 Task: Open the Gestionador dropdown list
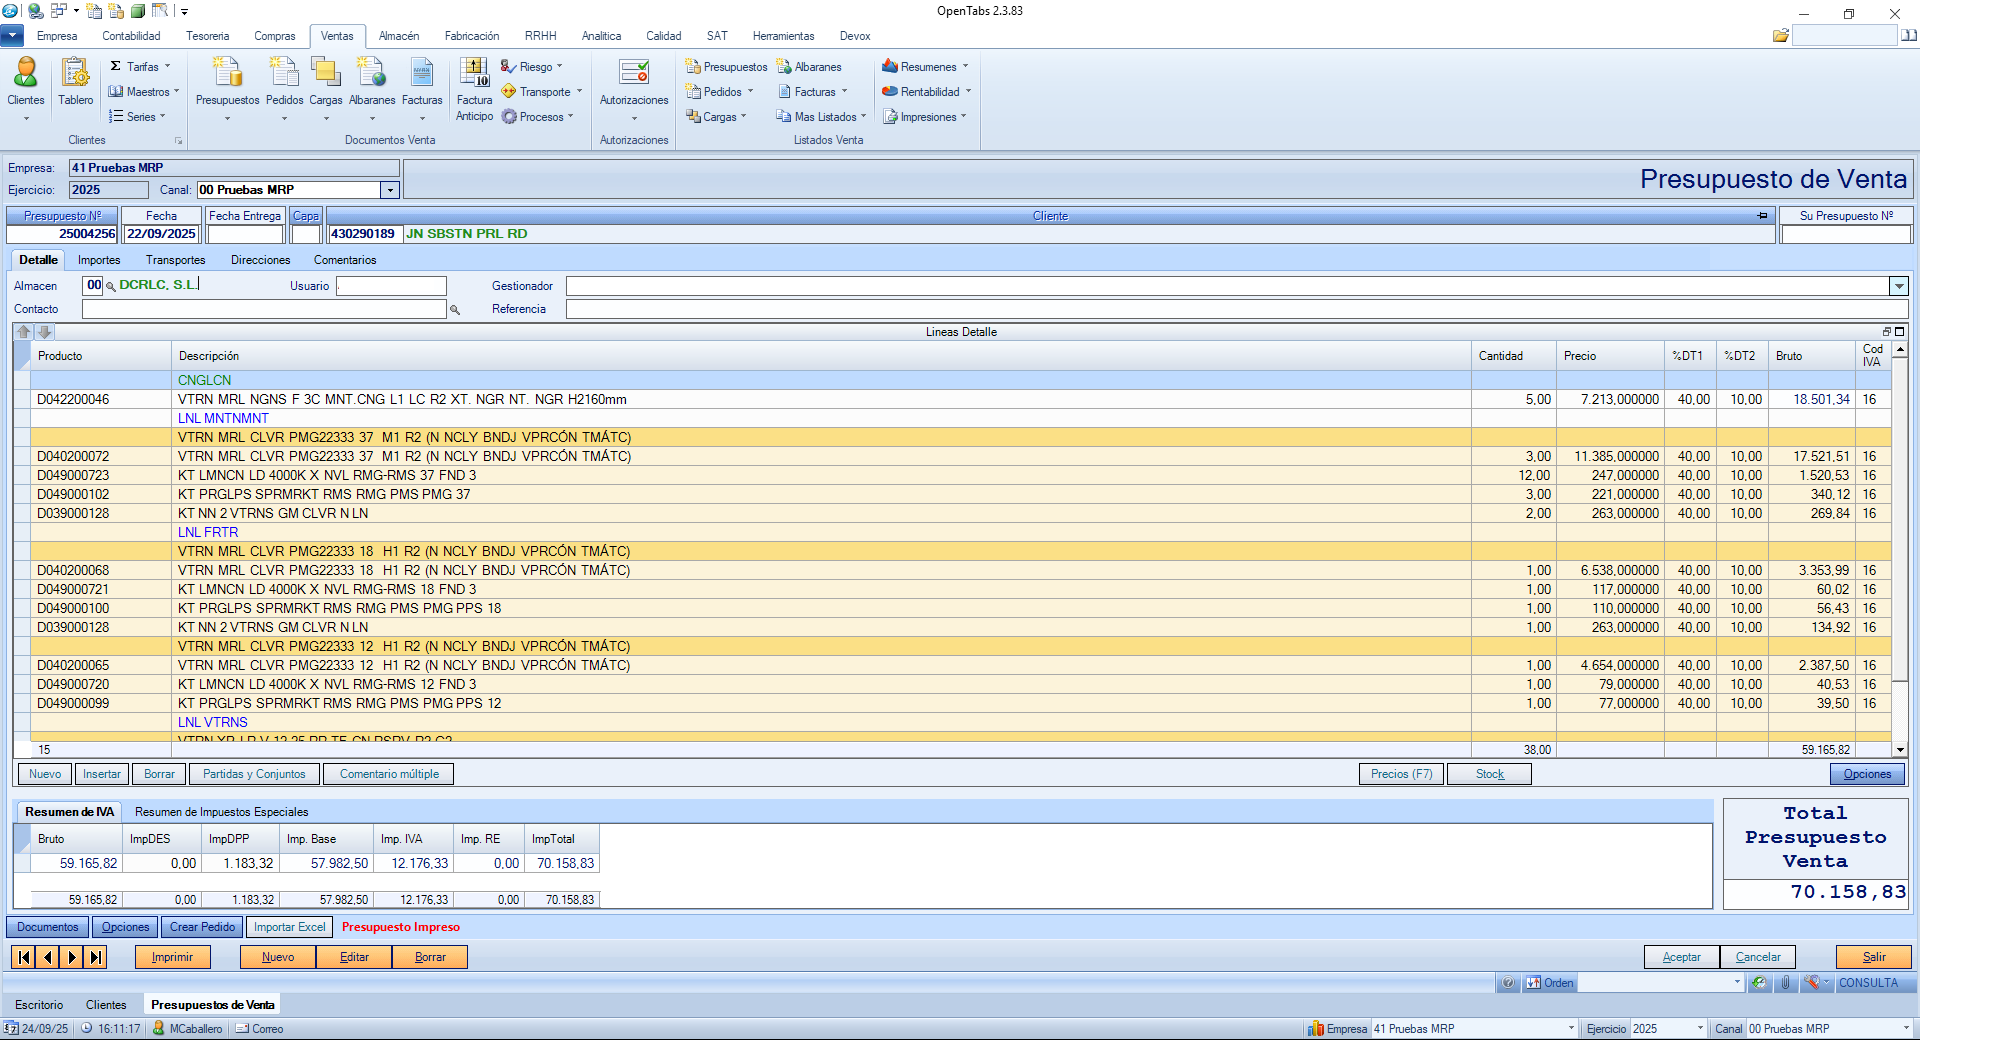pyautogui.click(x=1898, y=287)
